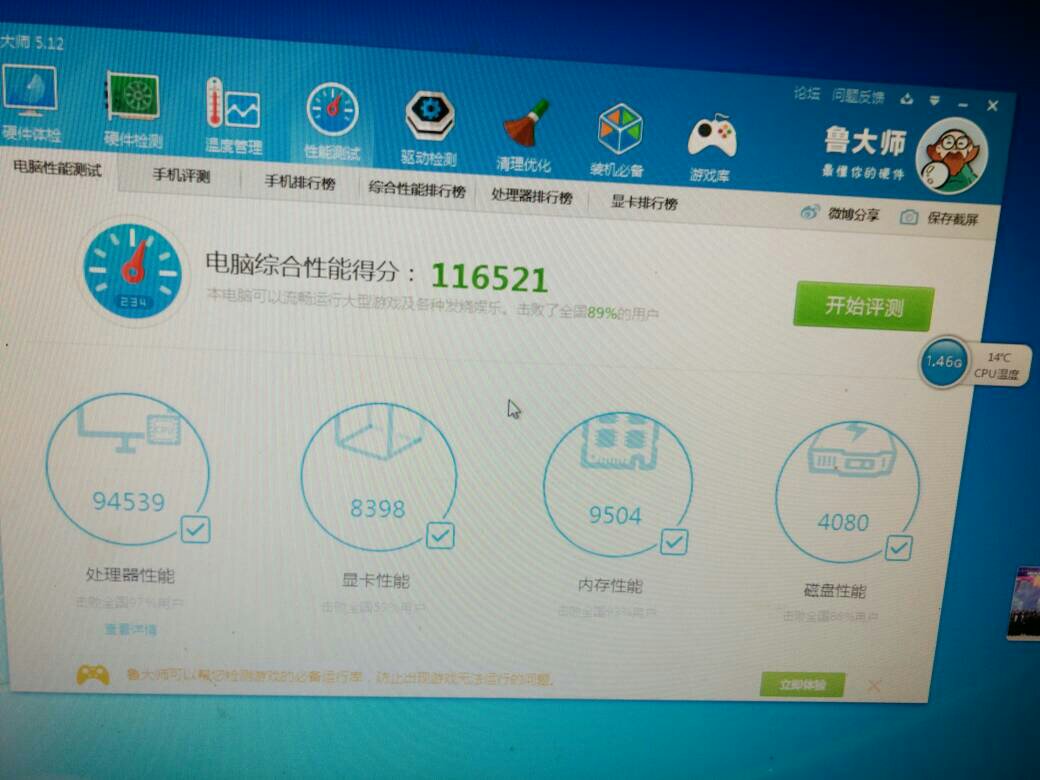Open 装机必备 essential software cube icon
This screenshot has width=1040, height=780.
click(619, 129)
